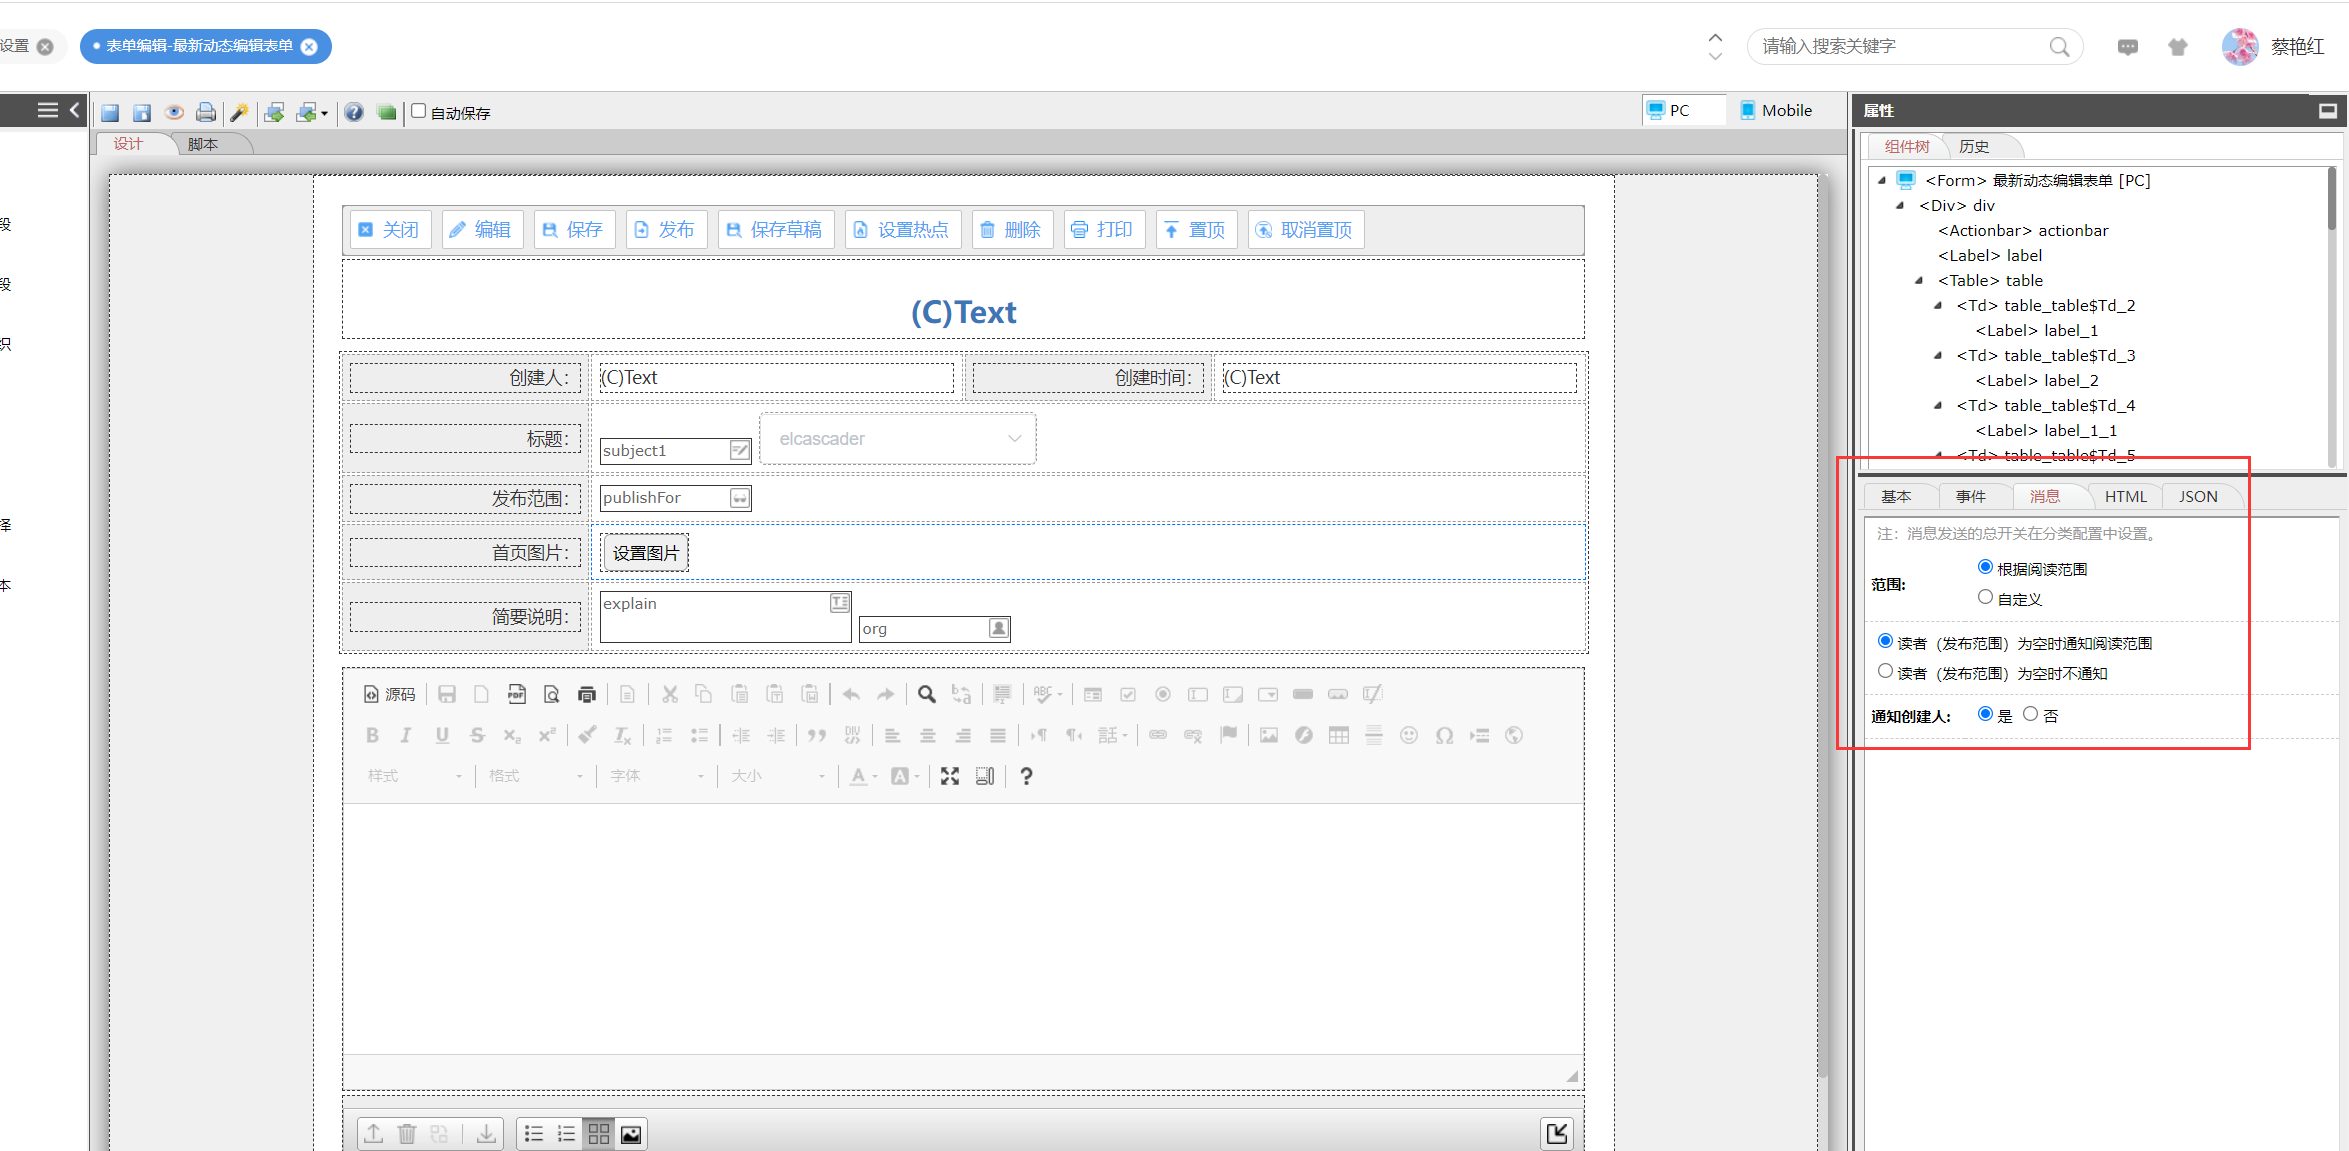Click the 设置图片 button

click(645, 553)
